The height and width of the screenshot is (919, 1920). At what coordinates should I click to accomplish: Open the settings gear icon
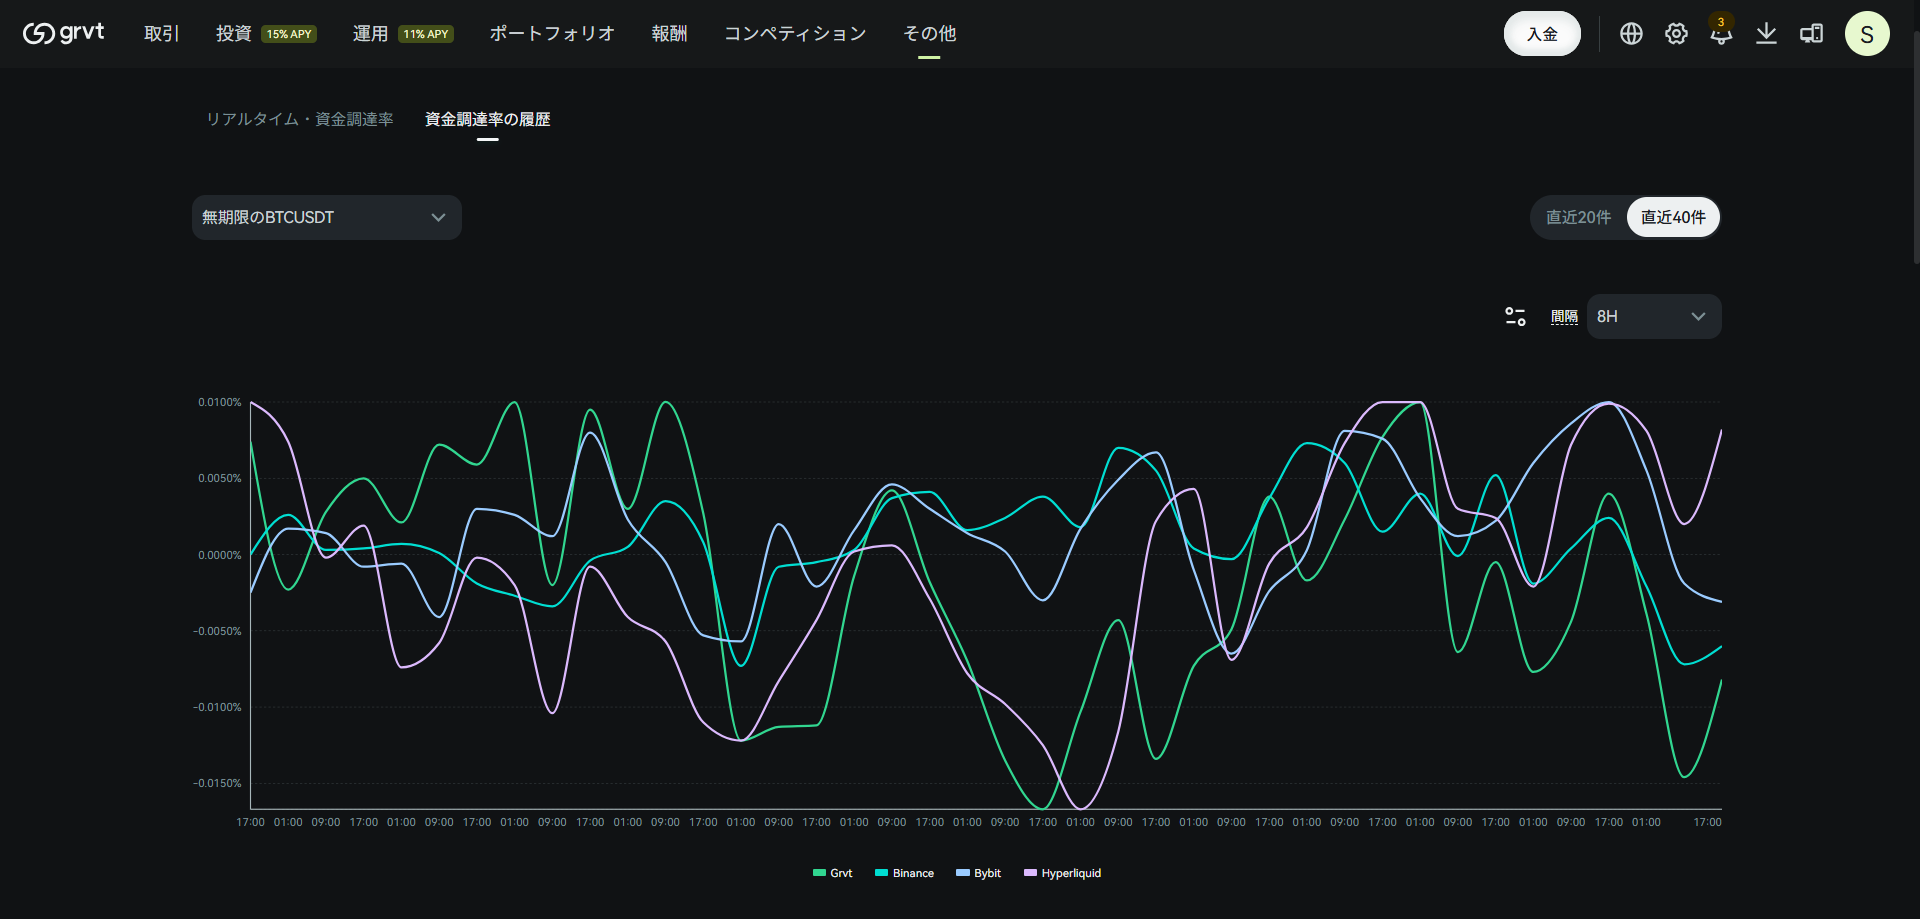pos(1676,34)
